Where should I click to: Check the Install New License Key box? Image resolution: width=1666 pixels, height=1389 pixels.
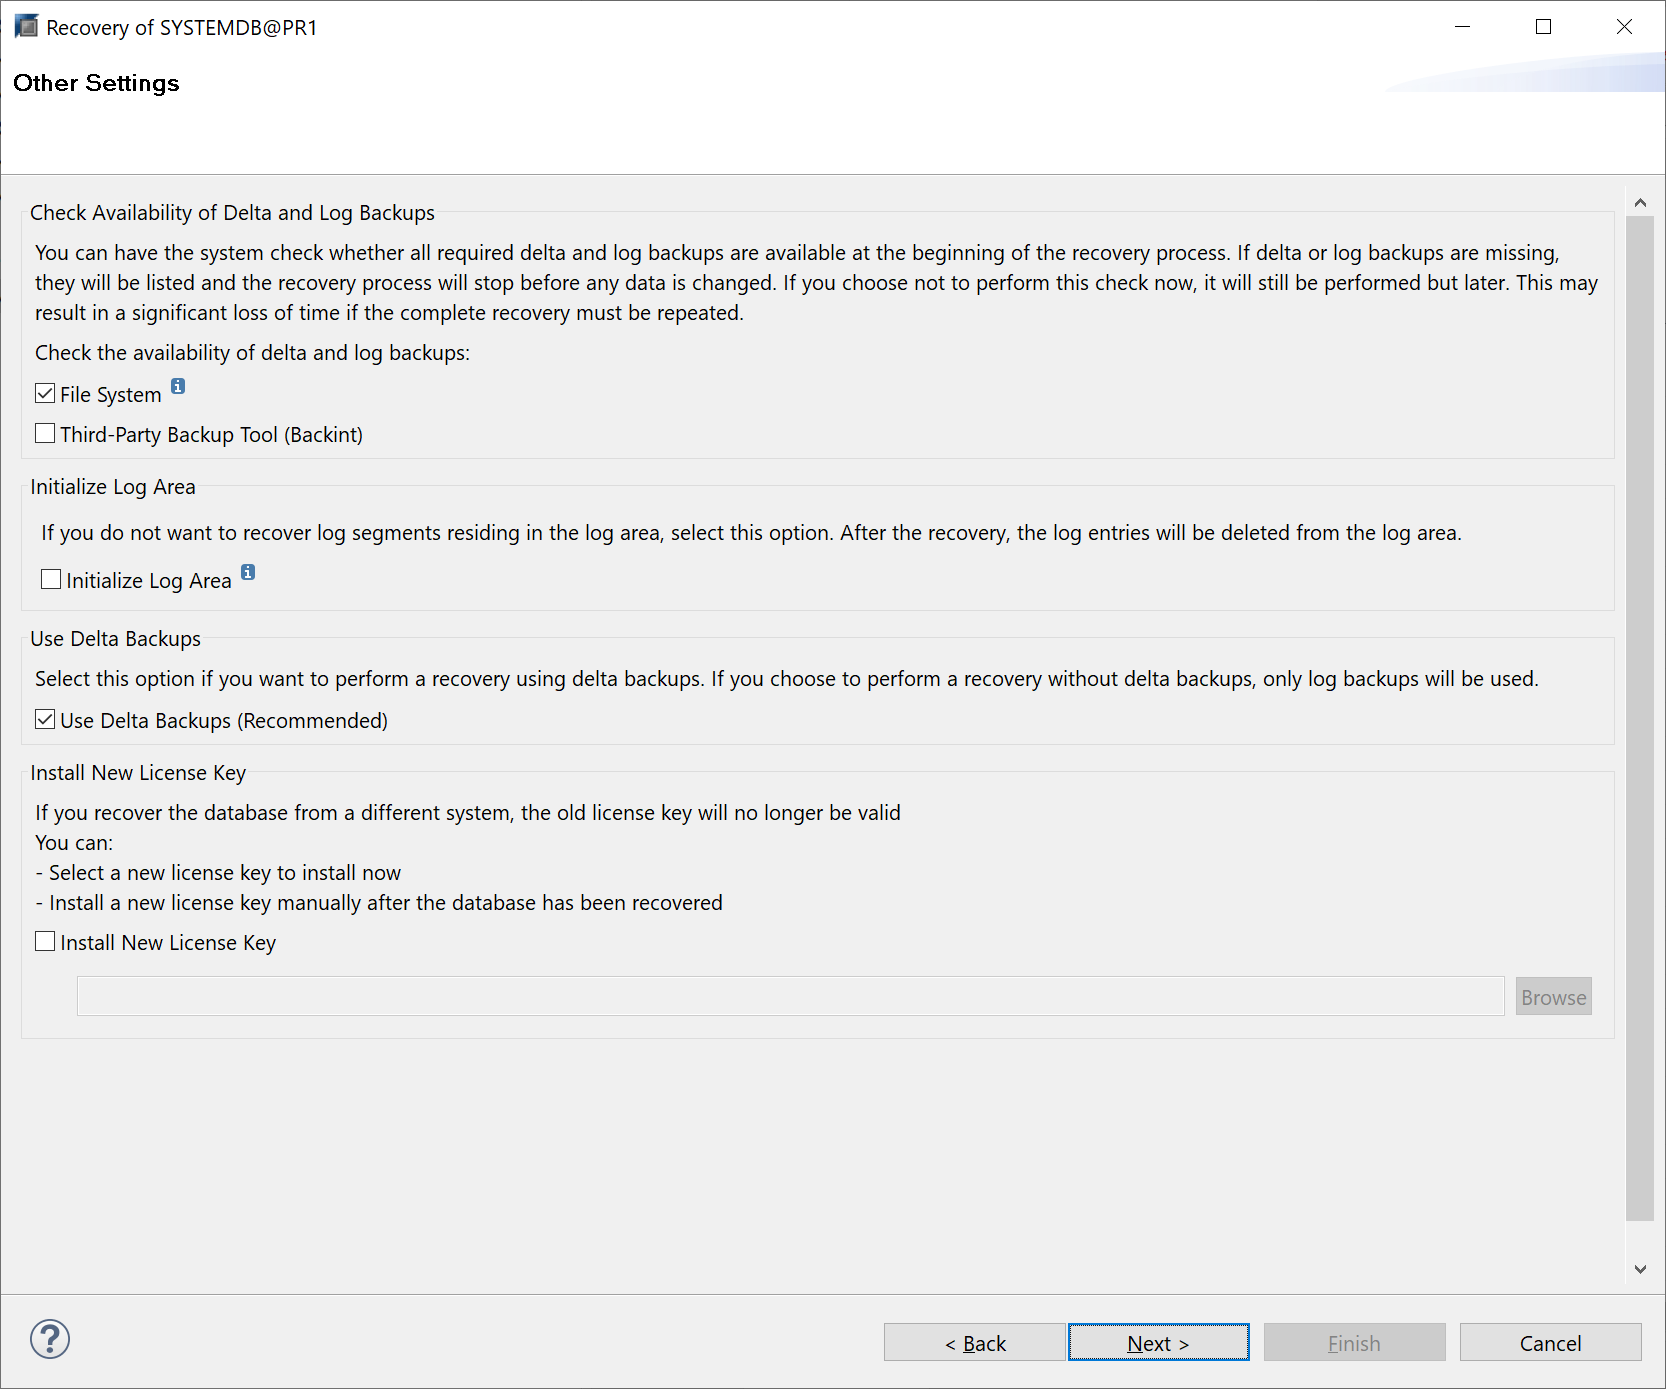[45, 942]
